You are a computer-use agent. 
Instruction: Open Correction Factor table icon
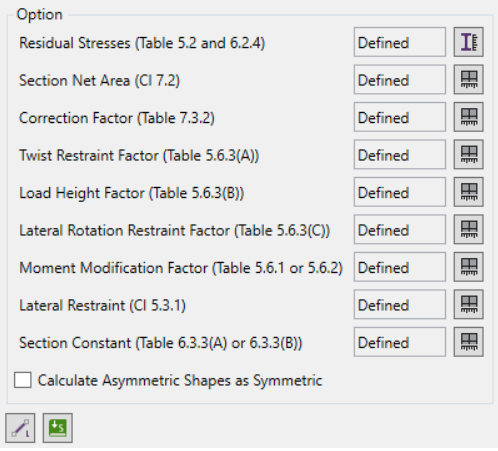pos(468,117)
